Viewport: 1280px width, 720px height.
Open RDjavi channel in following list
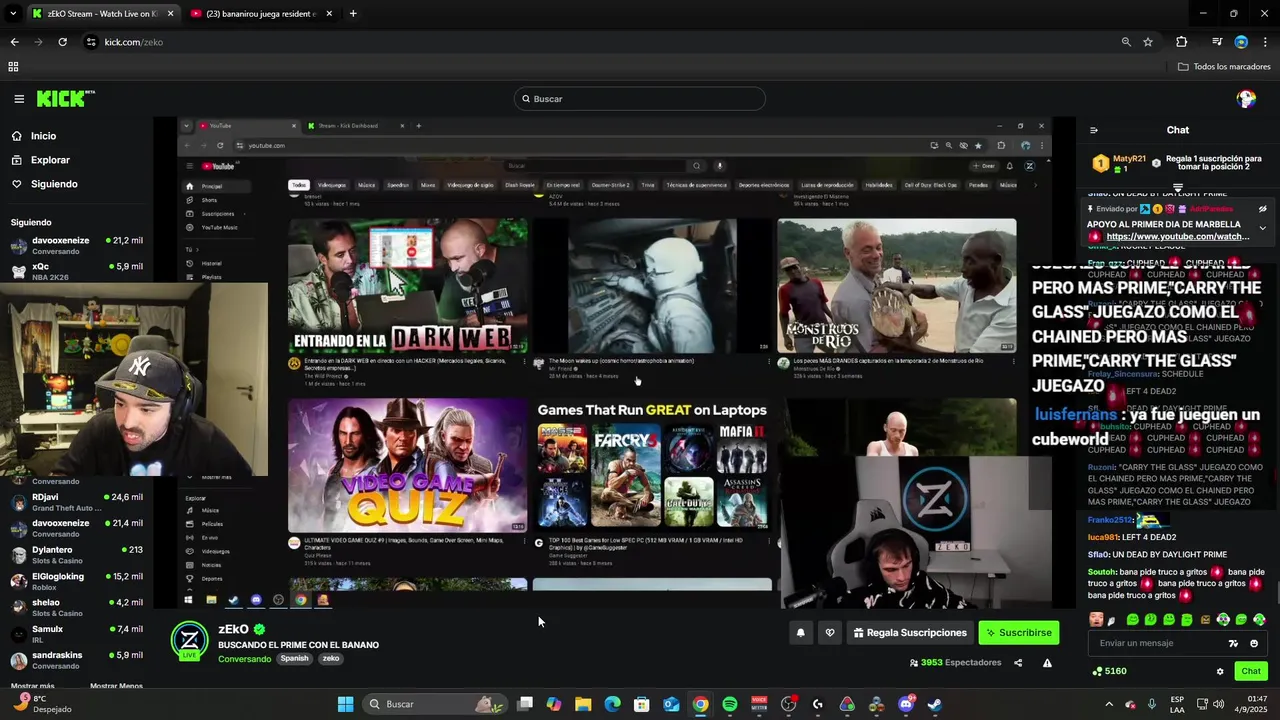point(76,502)
